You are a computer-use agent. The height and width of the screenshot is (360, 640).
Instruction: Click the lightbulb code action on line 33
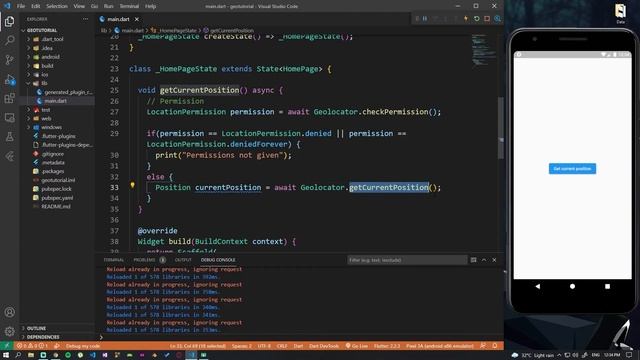pos(133,185)
